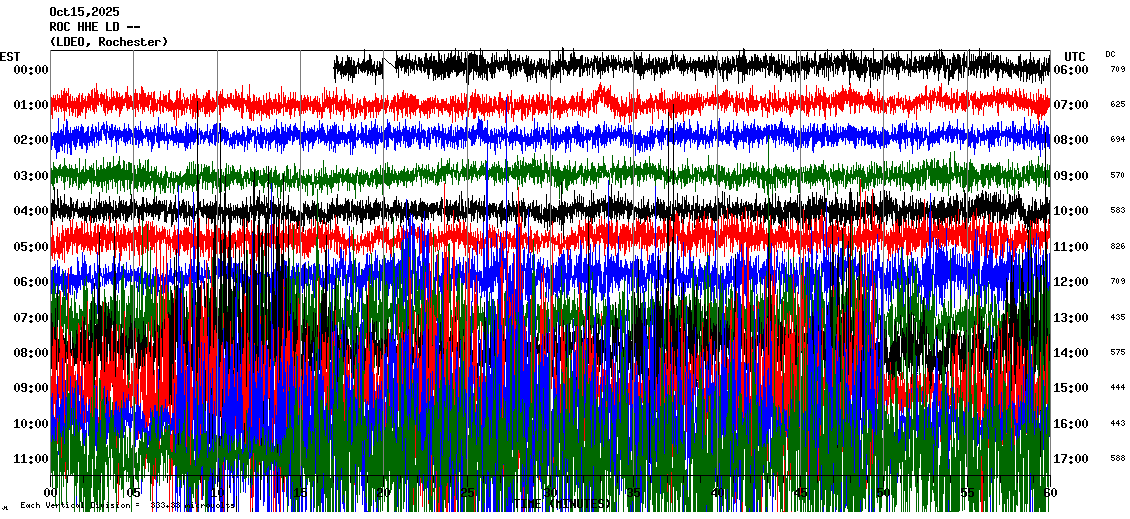Click the DC column header
Screen dimensions: 1130x519
pyautogui.click(x=1110, y=54)
